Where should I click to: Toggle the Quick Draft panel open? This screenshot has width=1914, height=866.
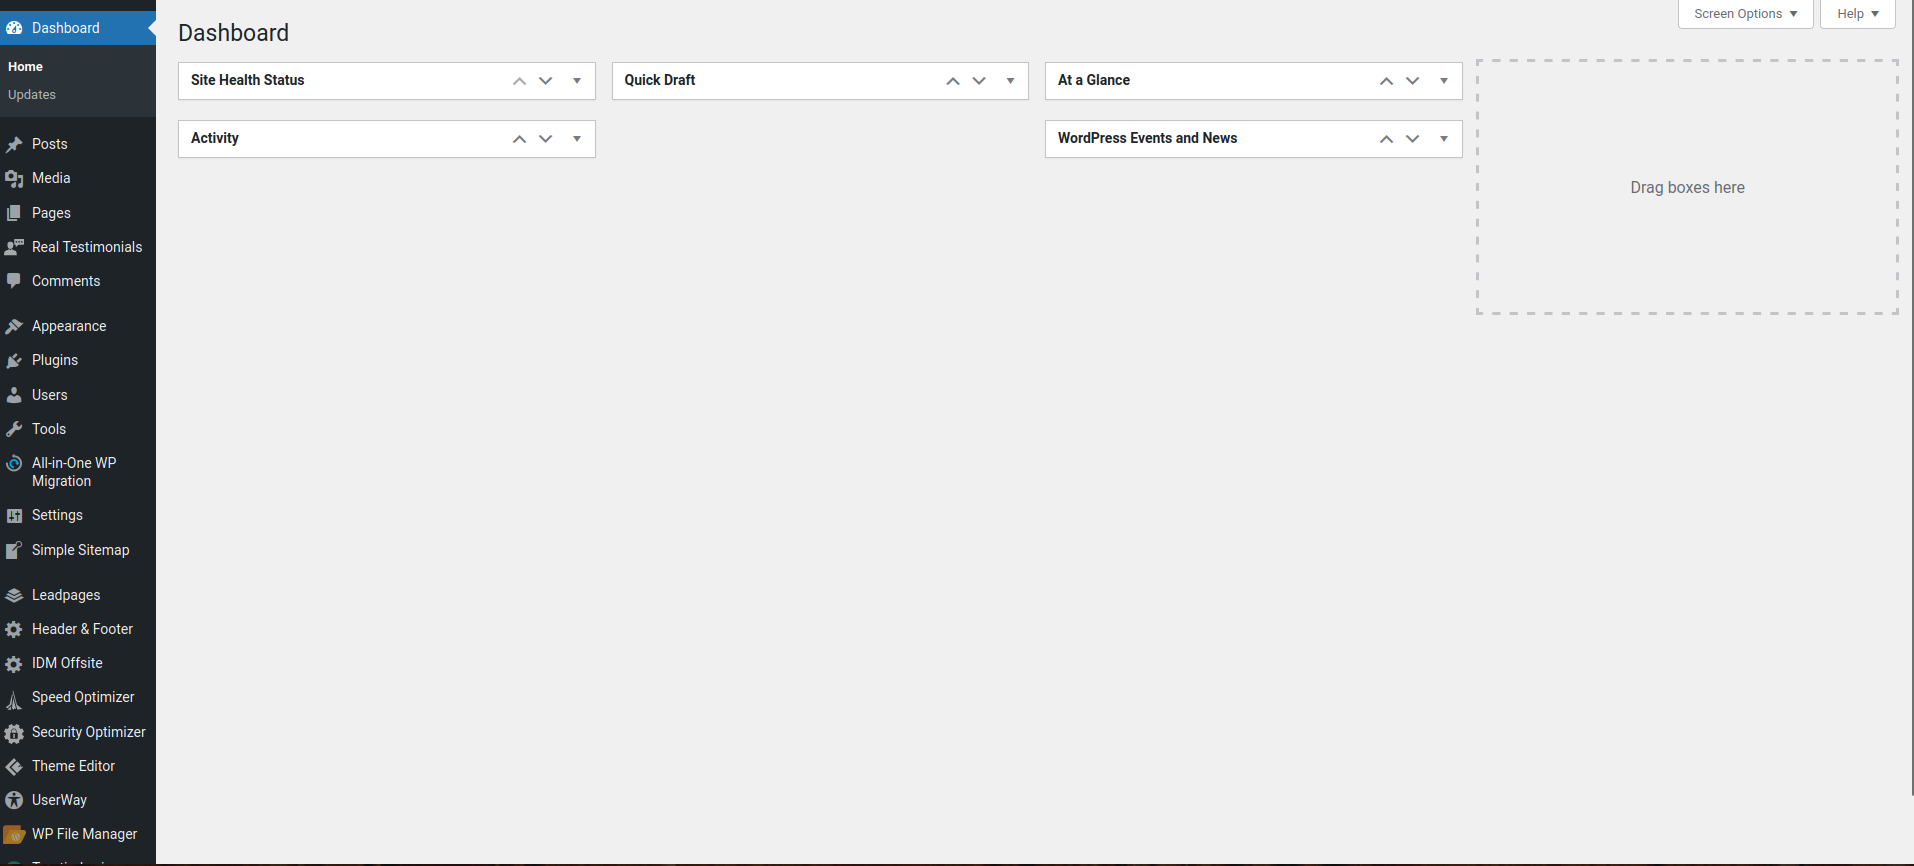pyautogui.click(x=1010, y=81)
